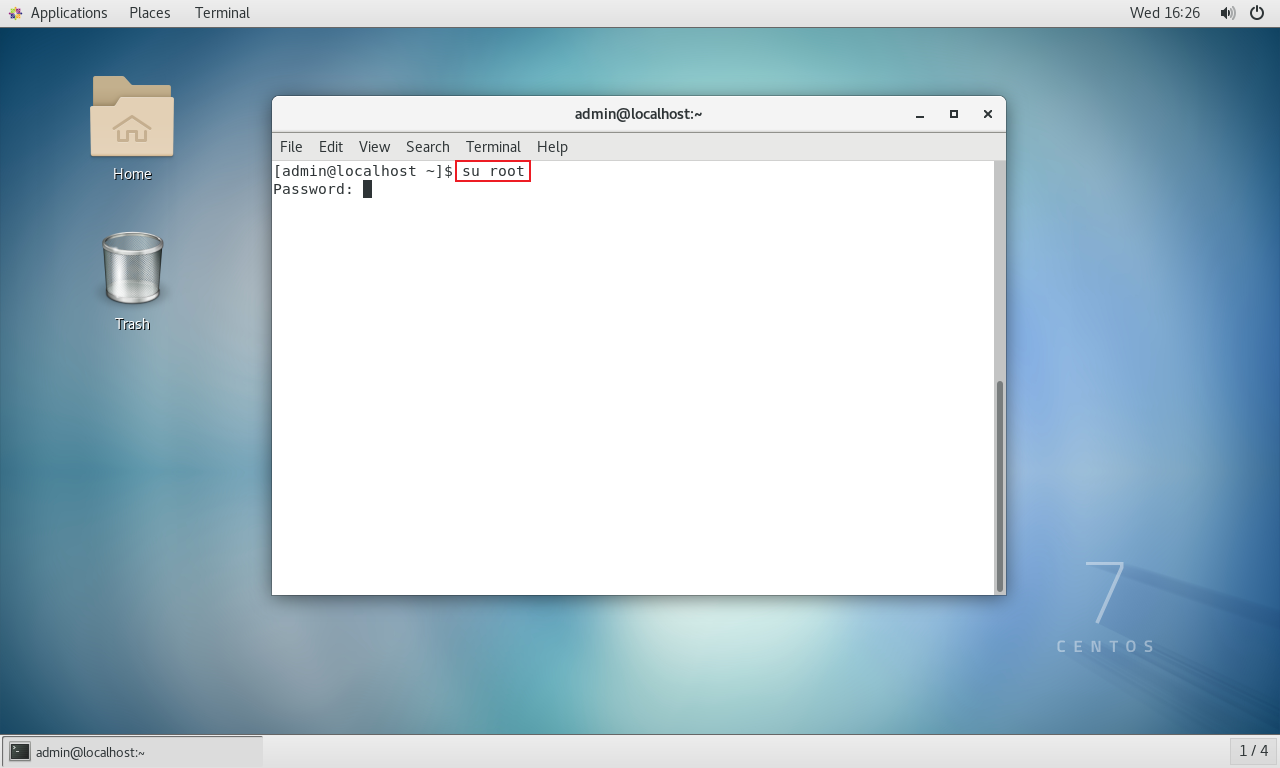This screenshot has height=768, width=1280.
Task: Open the Terminal menu in terminal menubar
Action: pyautogui.click(x=493, y=146)
